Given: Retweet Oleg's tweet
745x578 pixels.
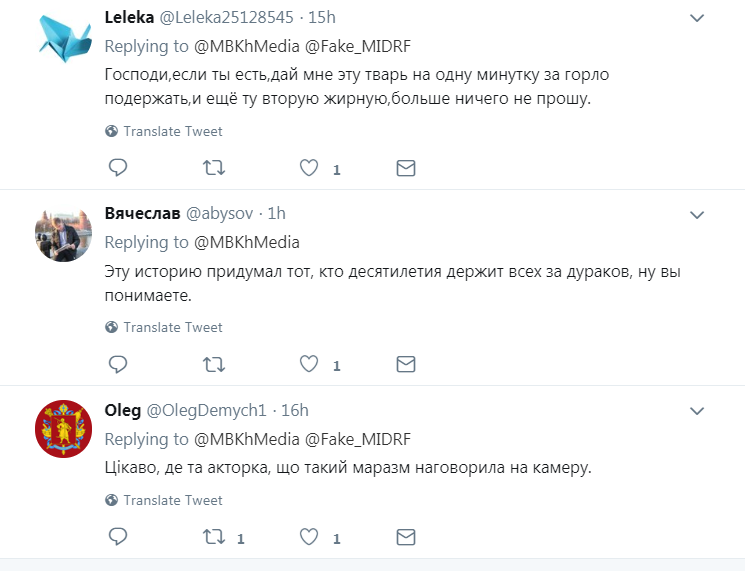Looking at the screenshot, I should click(213, 537).
